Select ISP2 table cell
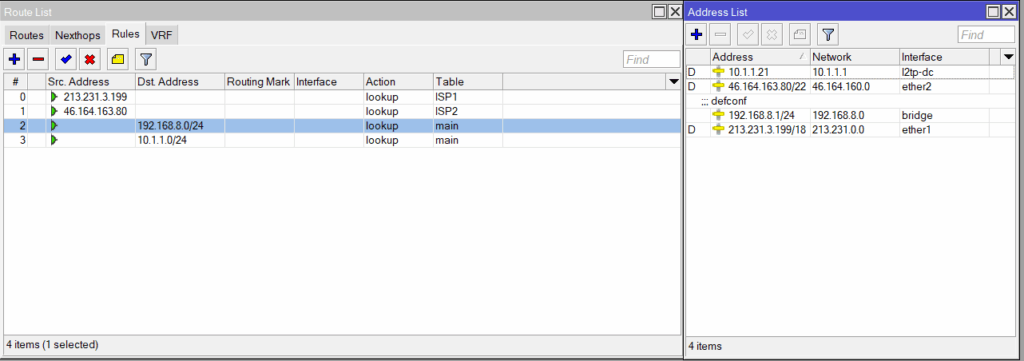This screenshot has width=1024, height=361. click(x=468, y=111)
